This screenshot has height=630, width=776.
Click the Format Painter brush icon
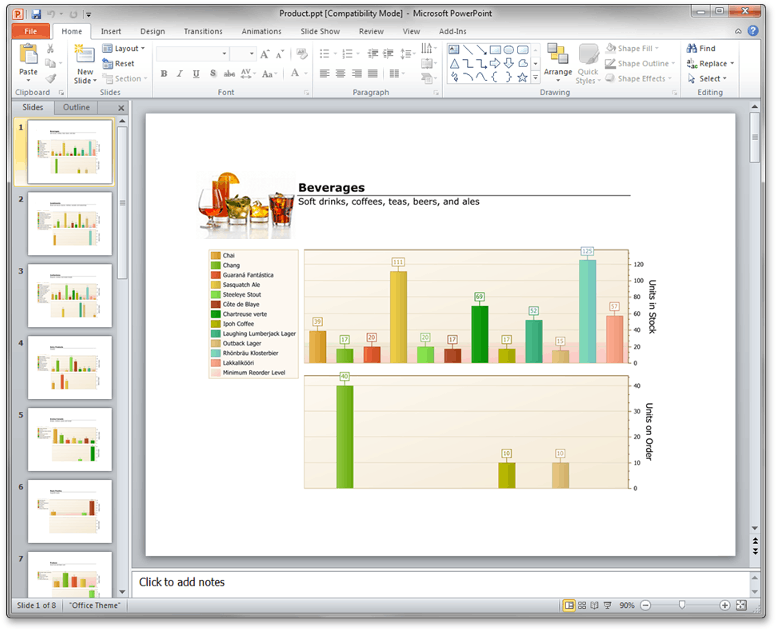[50, 78]
